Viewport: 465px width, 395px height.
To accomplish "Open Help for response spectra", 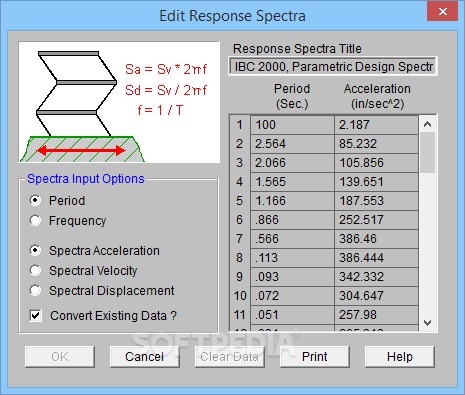I will 400,357.
